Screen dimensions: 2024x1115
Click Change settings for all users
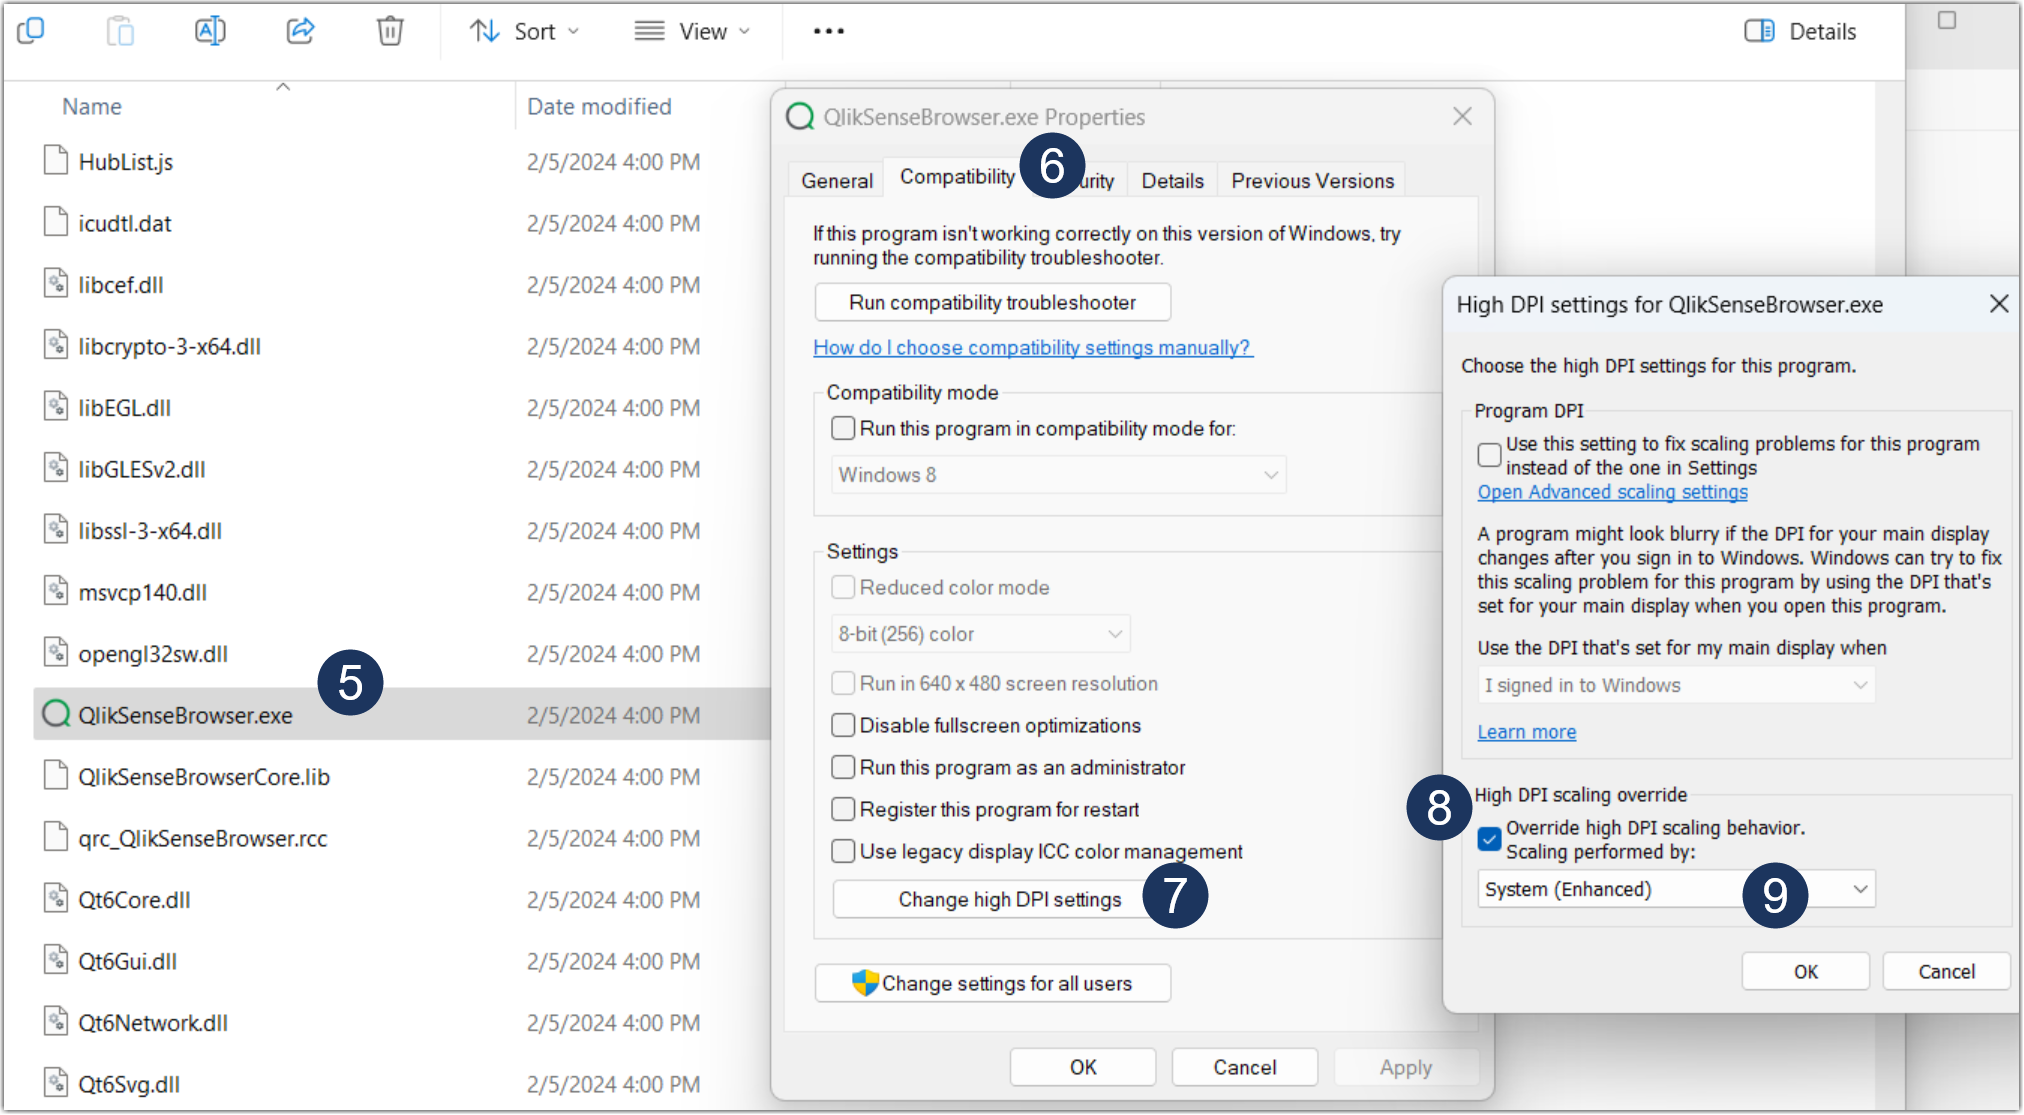992,983
